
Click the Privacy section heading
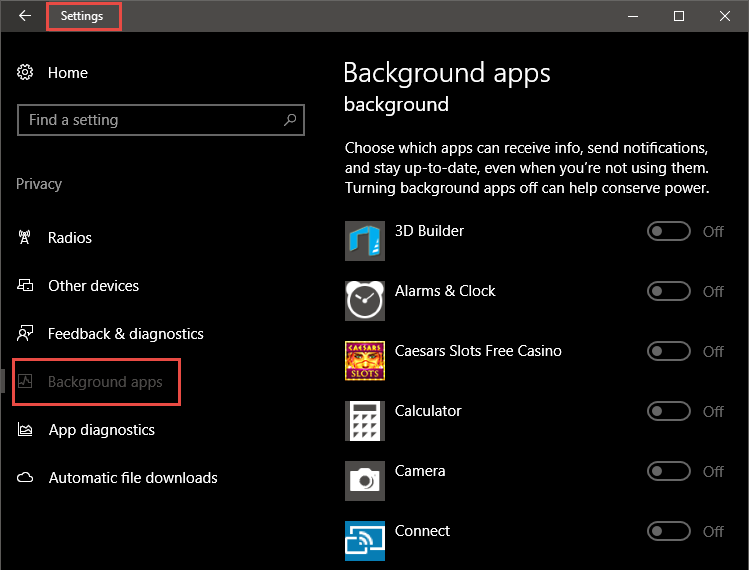point(39,184)
